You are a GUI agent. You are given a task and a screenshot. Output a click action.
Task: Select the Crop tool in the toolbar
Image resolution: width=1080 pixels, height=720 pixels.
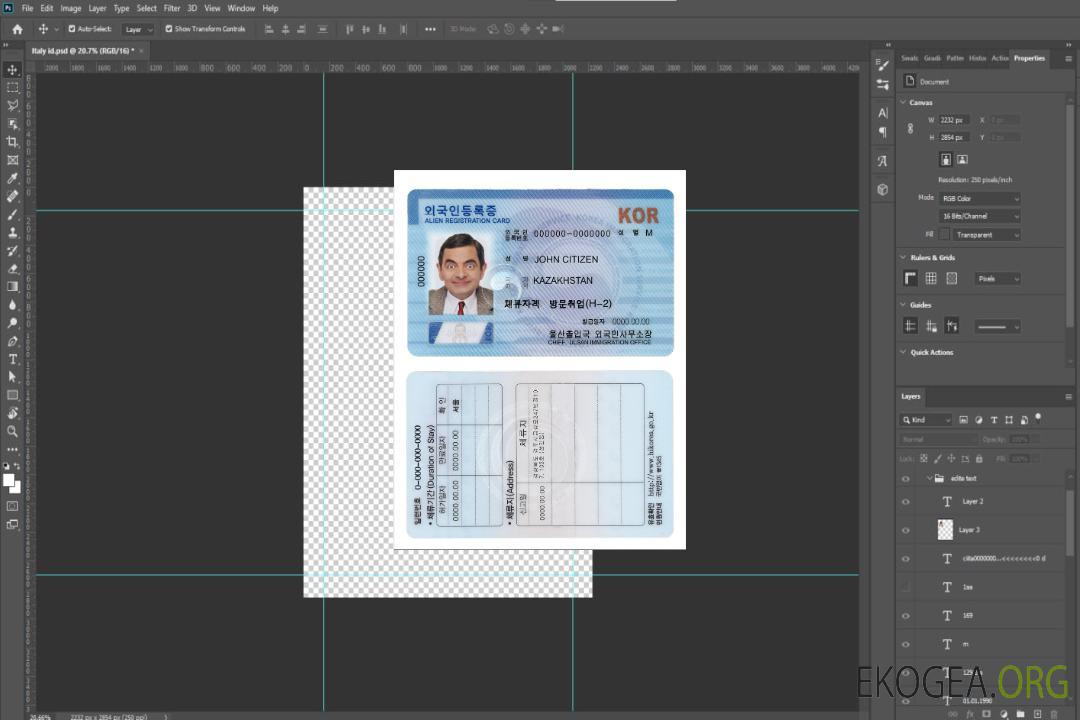13,142
